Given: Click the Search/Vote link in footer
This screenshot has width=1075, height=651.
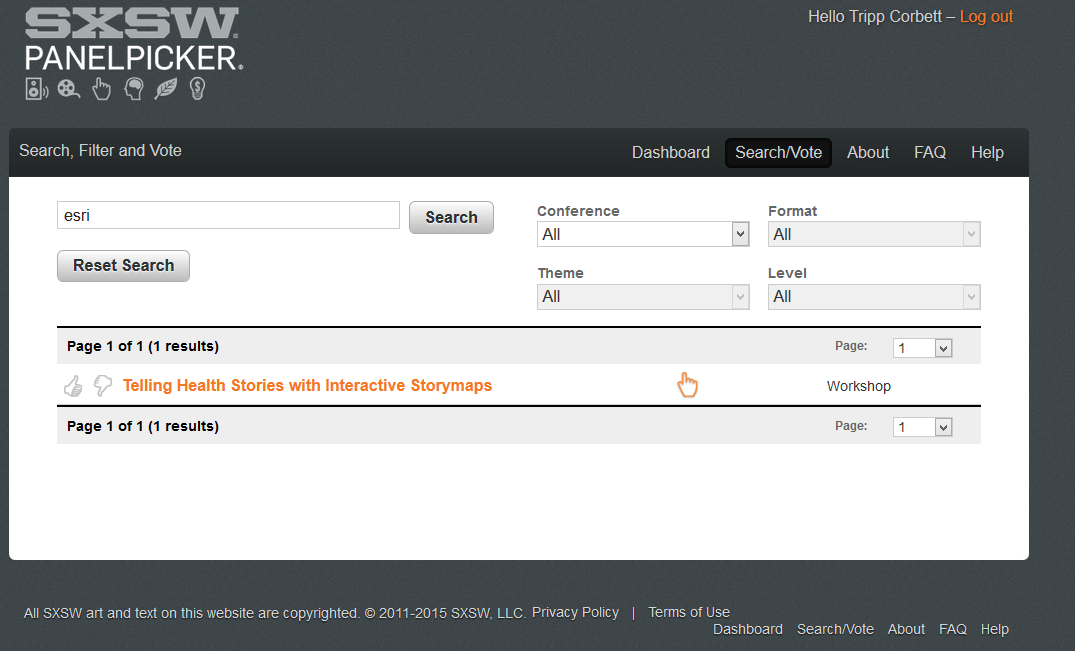Looking at the screenshot, I should (835, 629).
